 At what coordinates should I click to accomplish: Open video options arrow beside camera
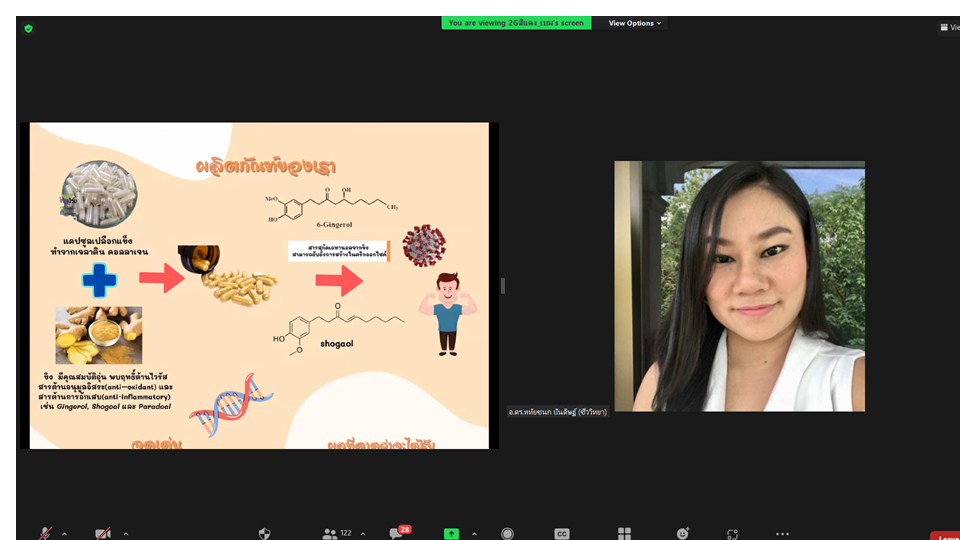tap(125, 534)
